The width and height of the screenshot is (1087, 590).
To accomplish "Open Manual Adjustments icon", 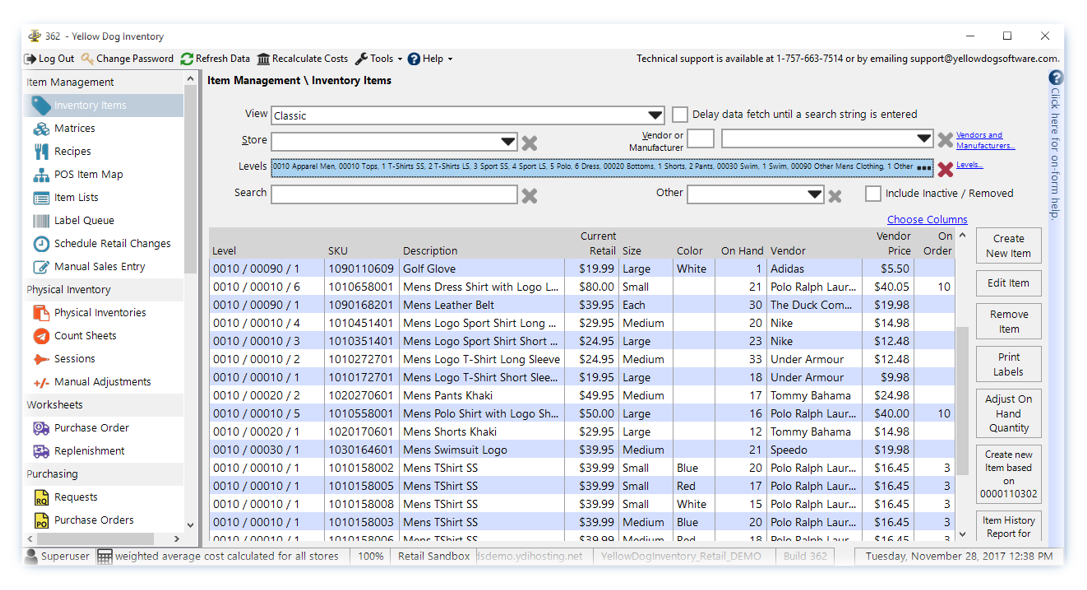I will 42,382.
